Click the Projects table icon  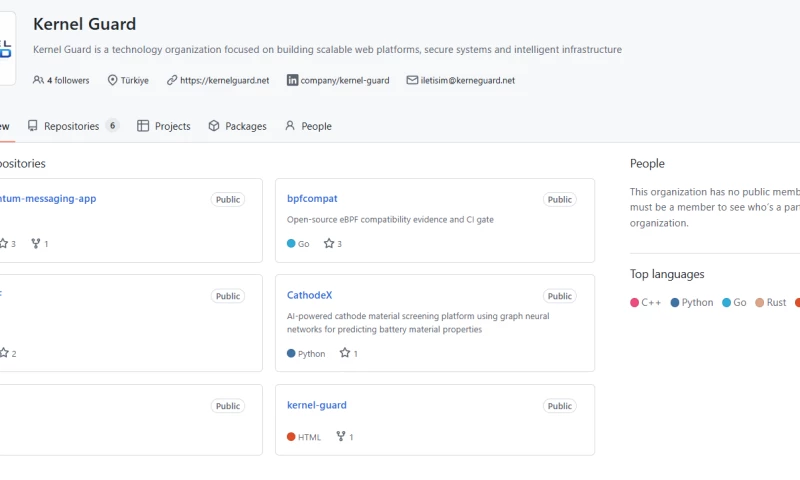[143, 125]
